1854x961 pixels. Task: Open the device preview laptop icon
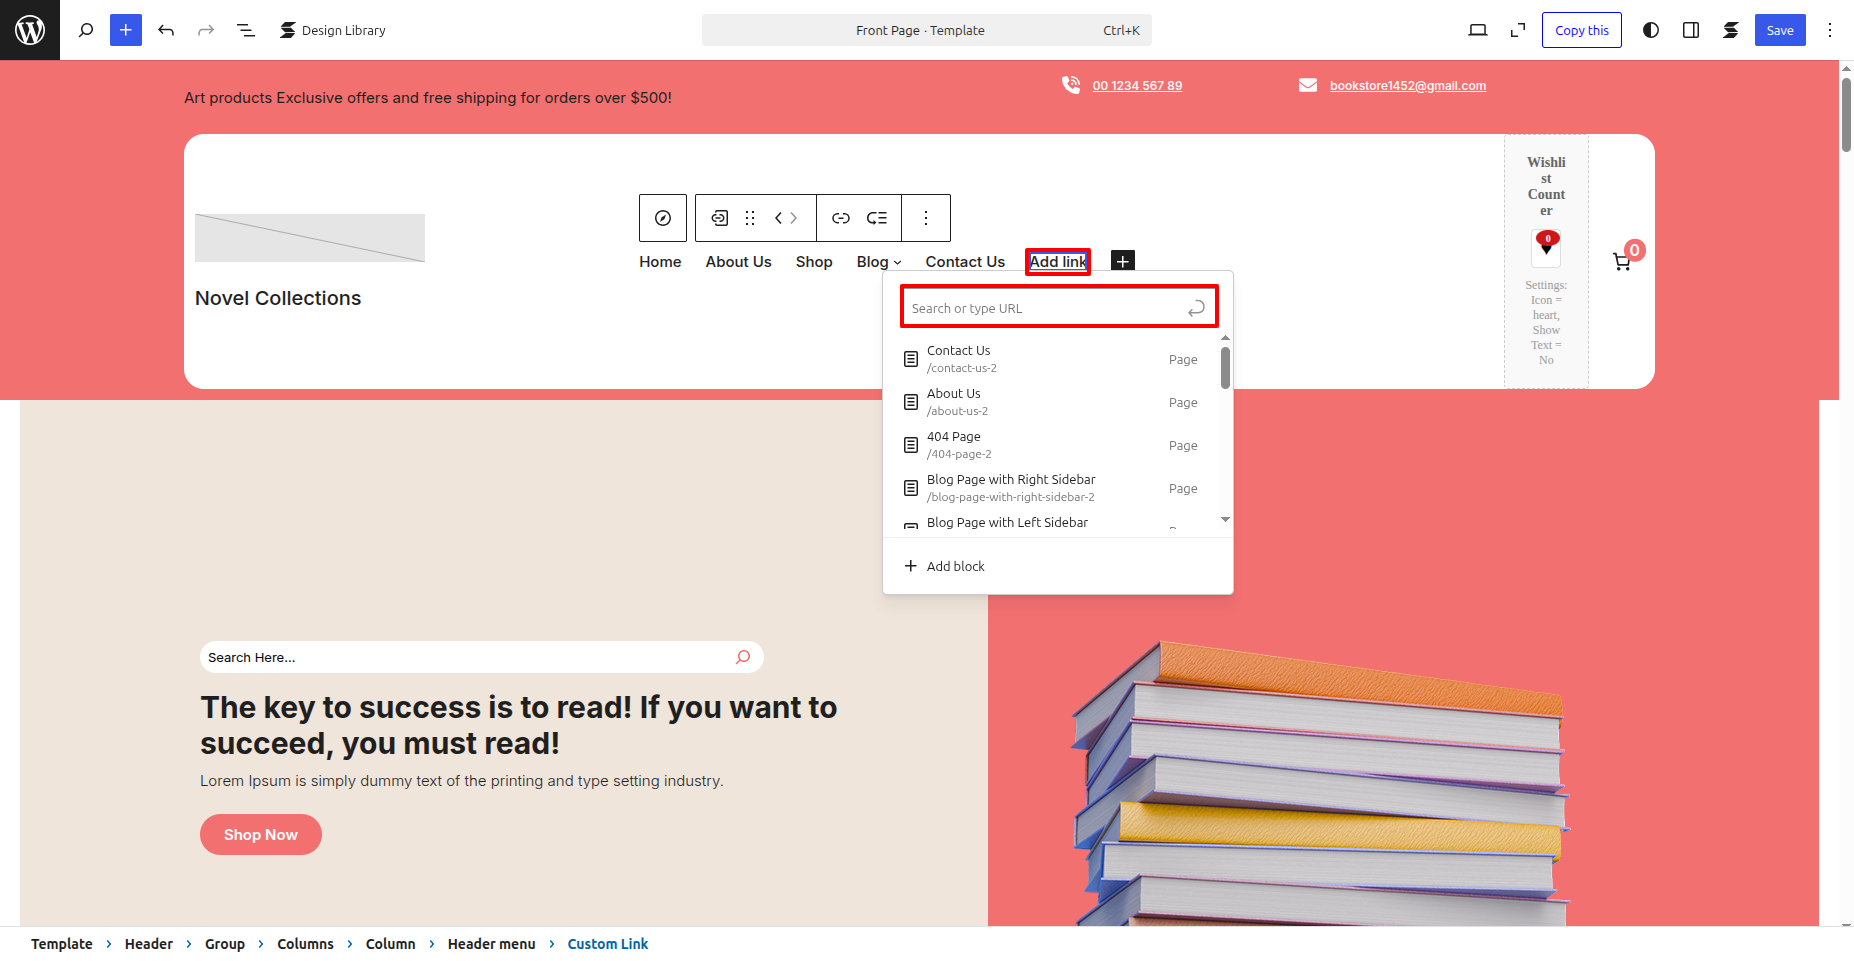coord(1477,30)
